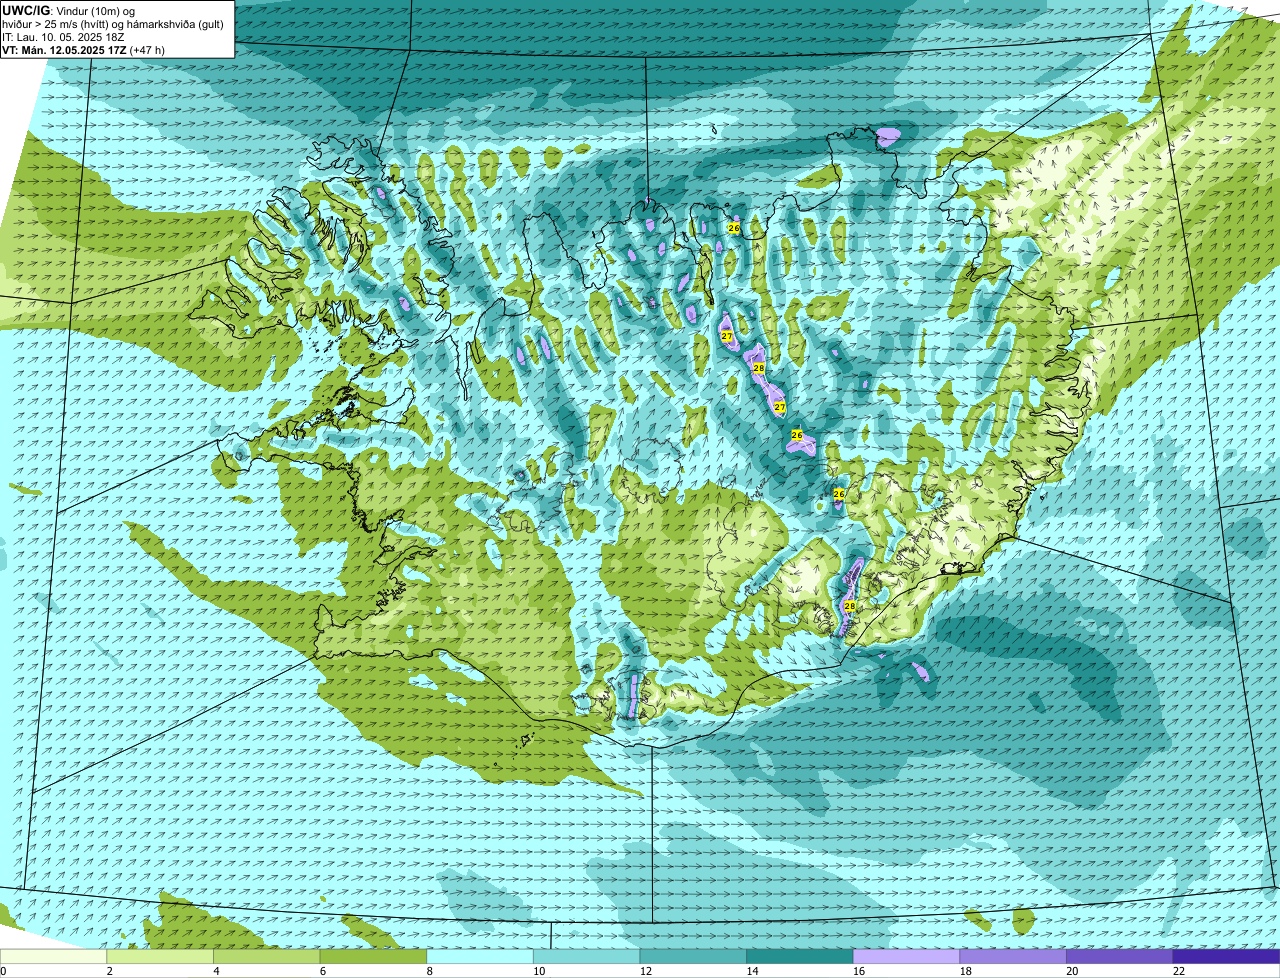Click the scale label "8" on color bar

[429, 971]
